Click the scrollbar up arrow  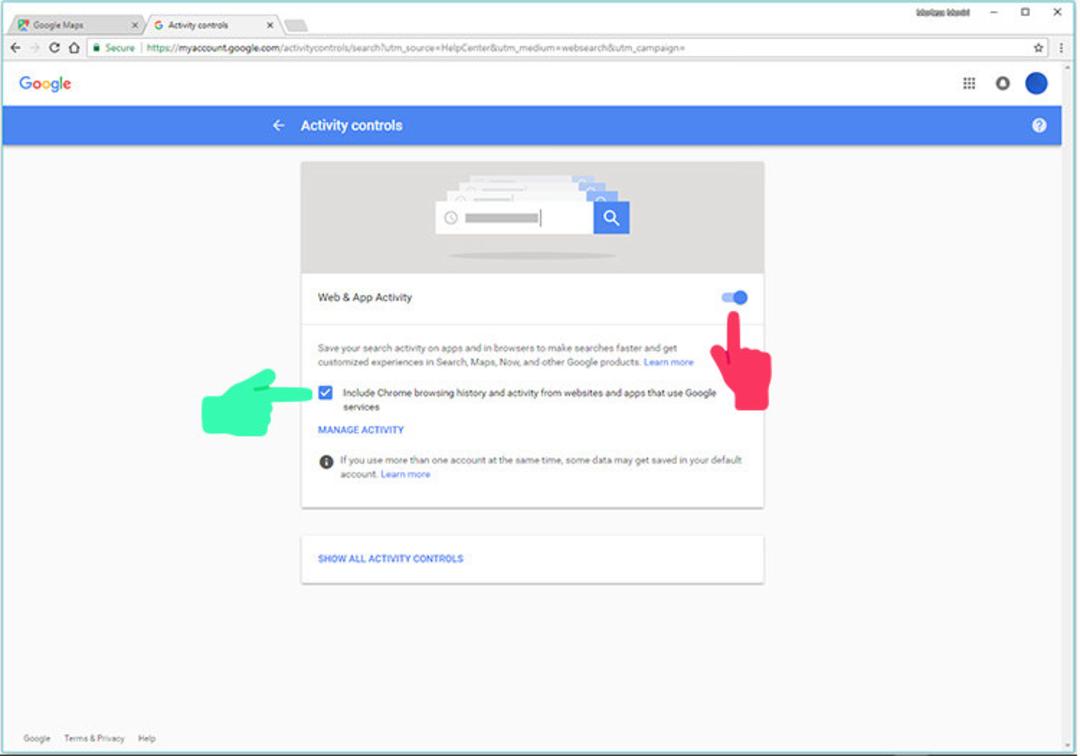tap(1068, 67)
